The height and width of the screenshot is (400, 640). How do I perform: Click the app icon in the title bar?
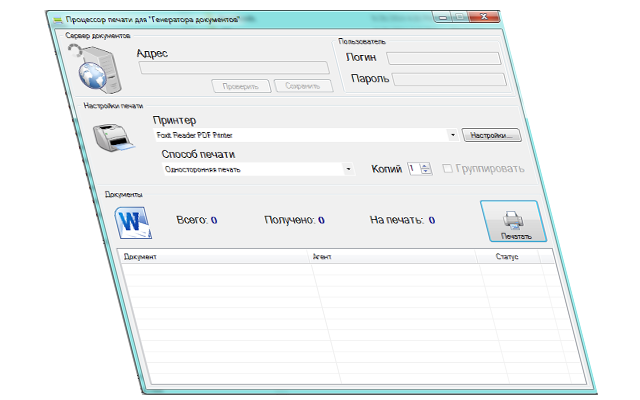click(x=58, y=20)
